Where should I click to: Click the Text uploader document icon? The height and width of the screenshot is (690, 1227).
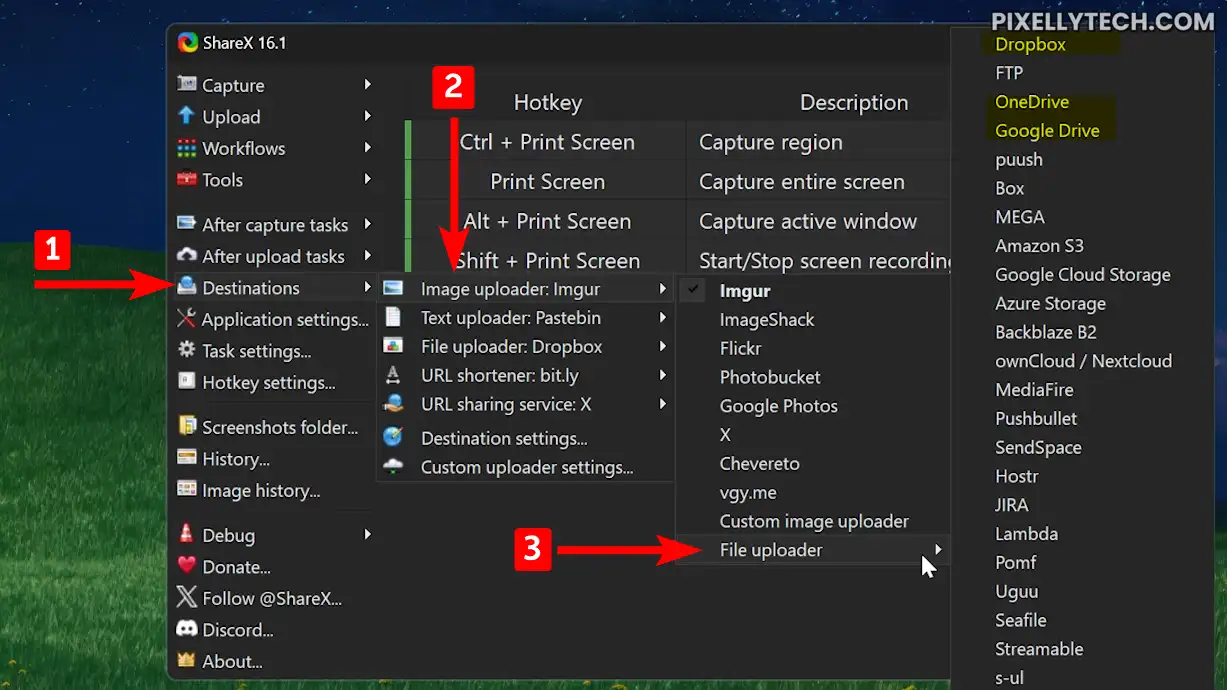click(393, 317)
